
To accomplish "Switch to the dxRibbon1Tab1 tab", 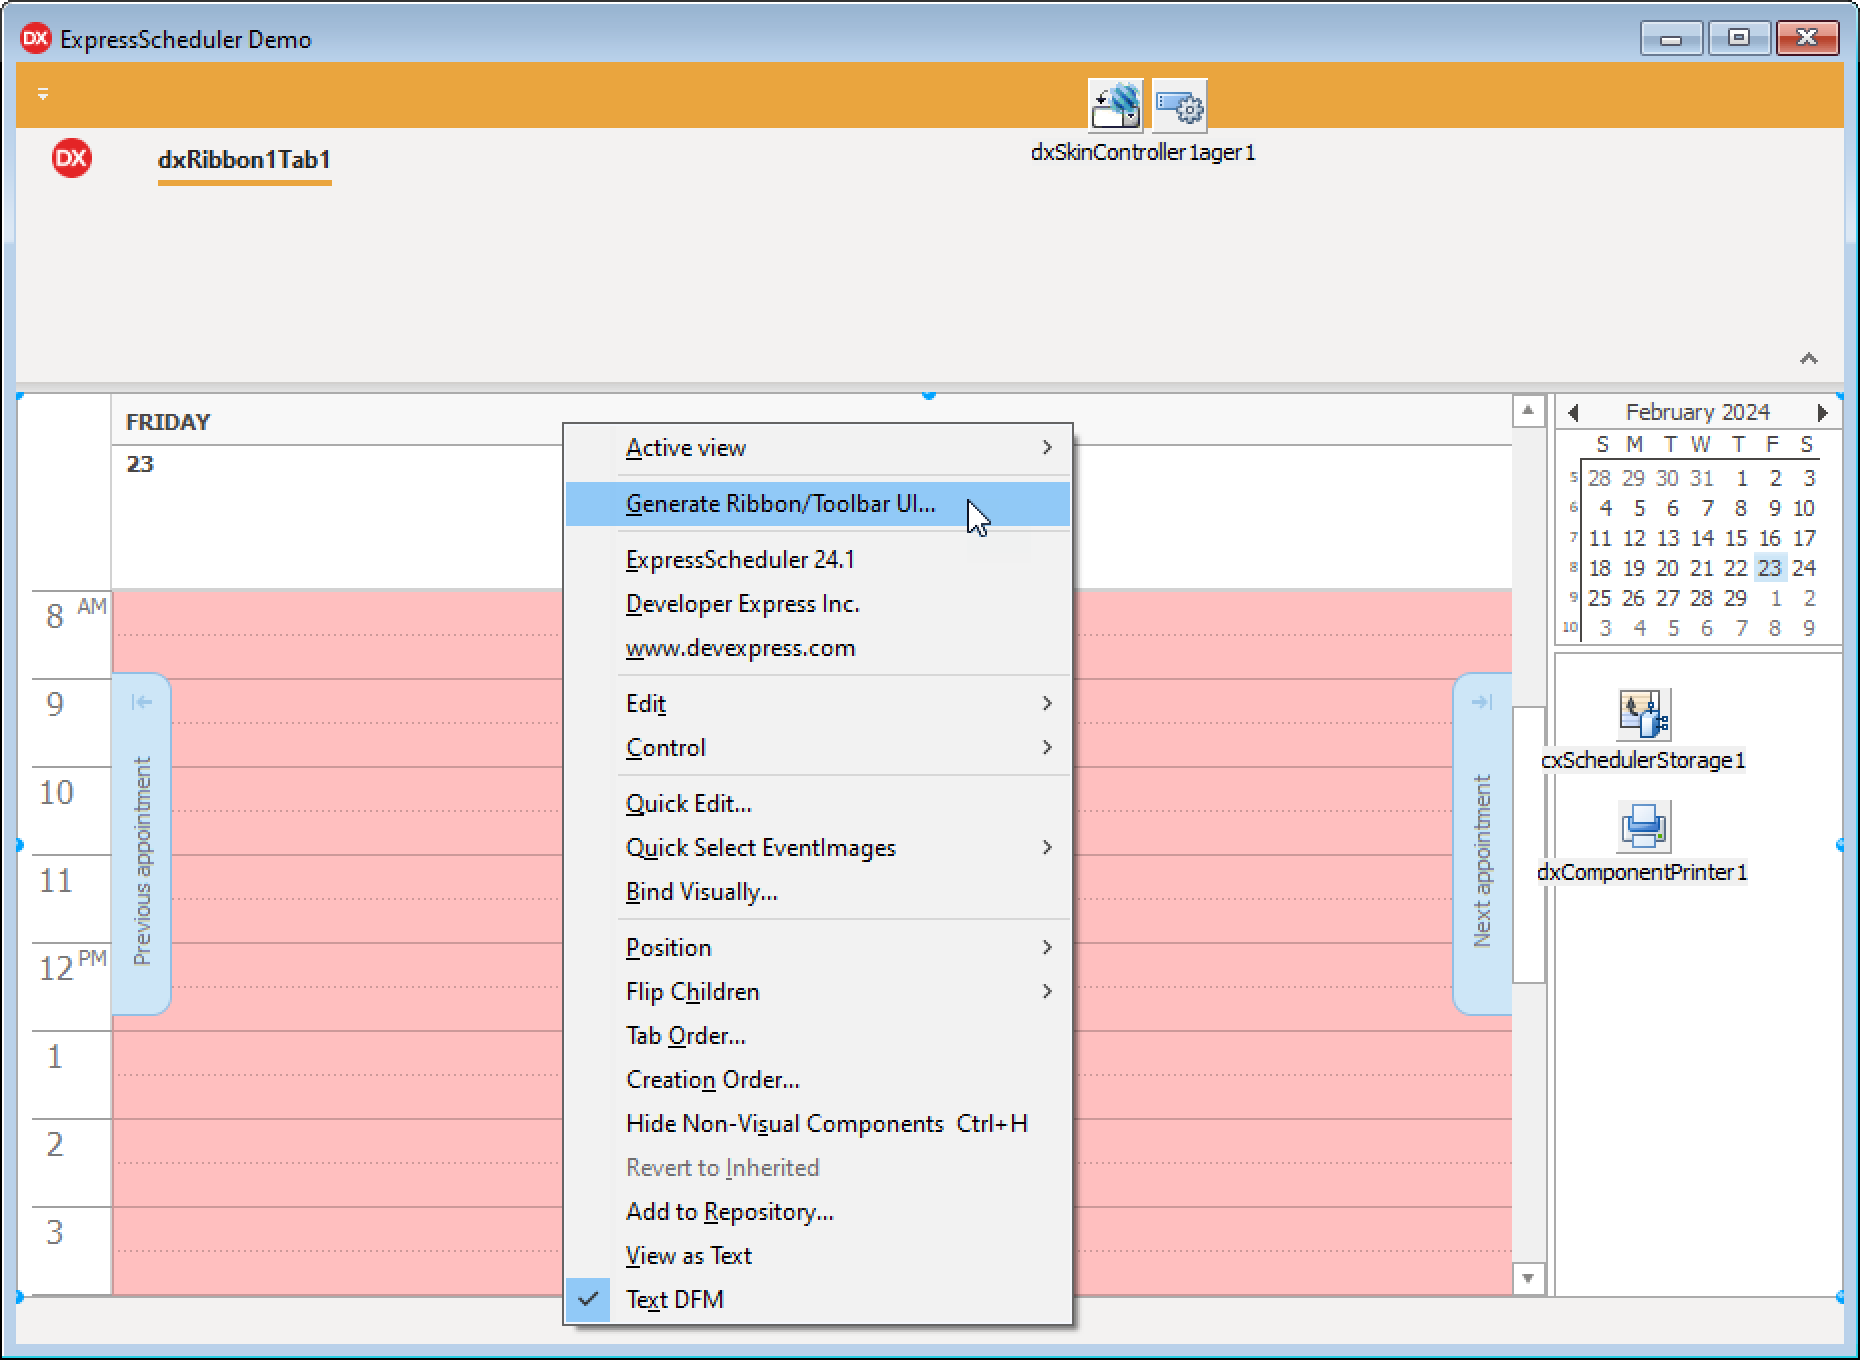I will coord(244,160).
